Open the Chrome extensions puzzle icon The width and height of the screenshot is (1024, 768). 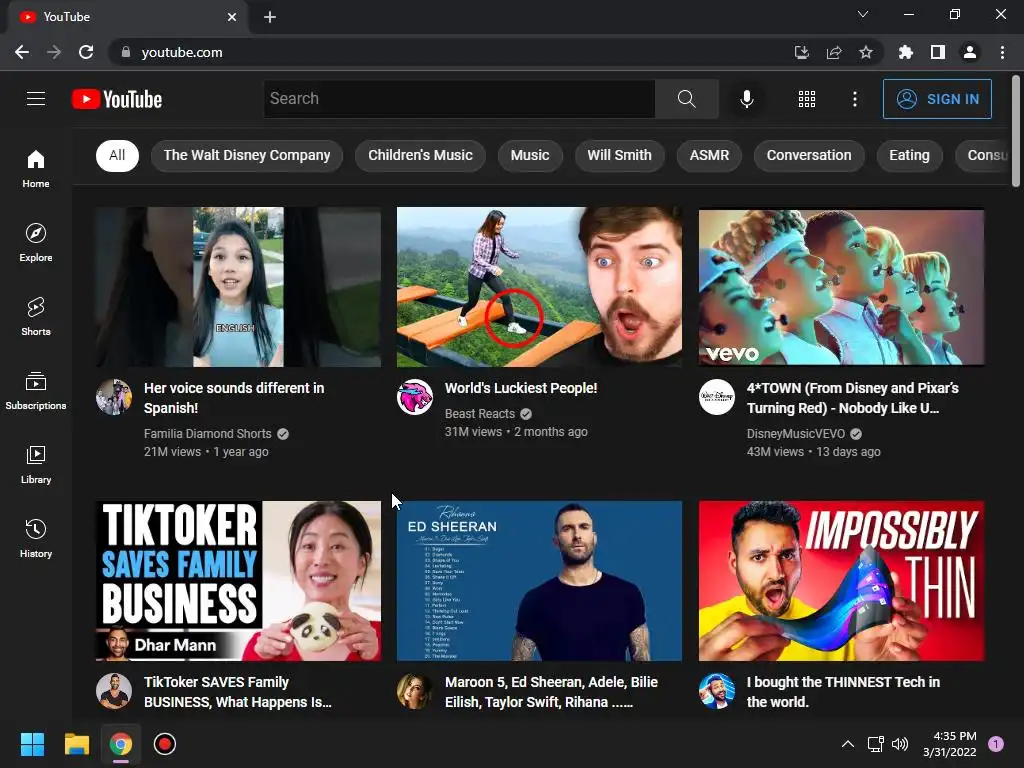tap(906, 52)
